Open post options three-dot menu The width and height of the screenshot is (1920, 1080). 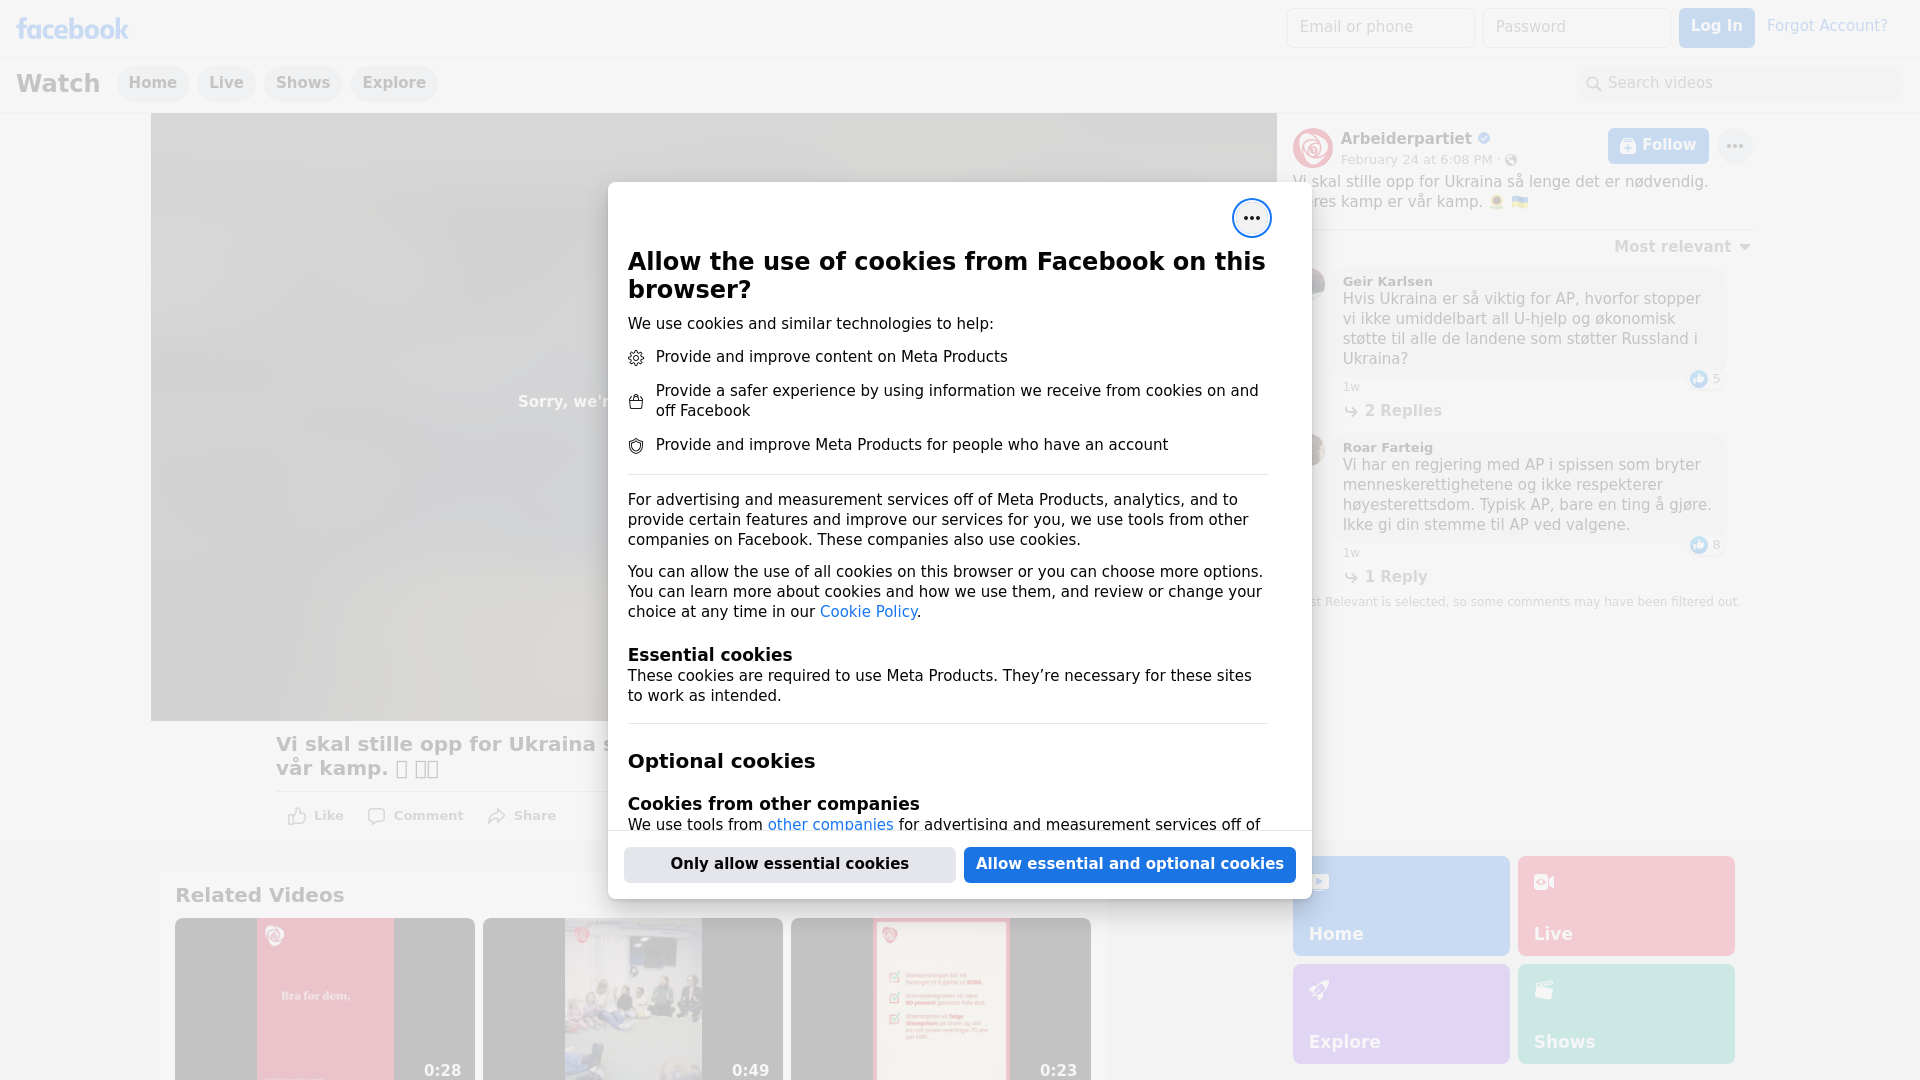point(1734,146)
